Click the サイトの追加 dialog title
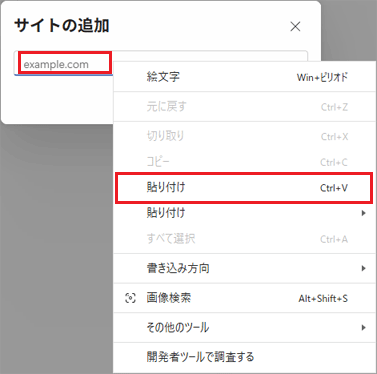The width and height of the screenshot is (377, 374). 62,26
